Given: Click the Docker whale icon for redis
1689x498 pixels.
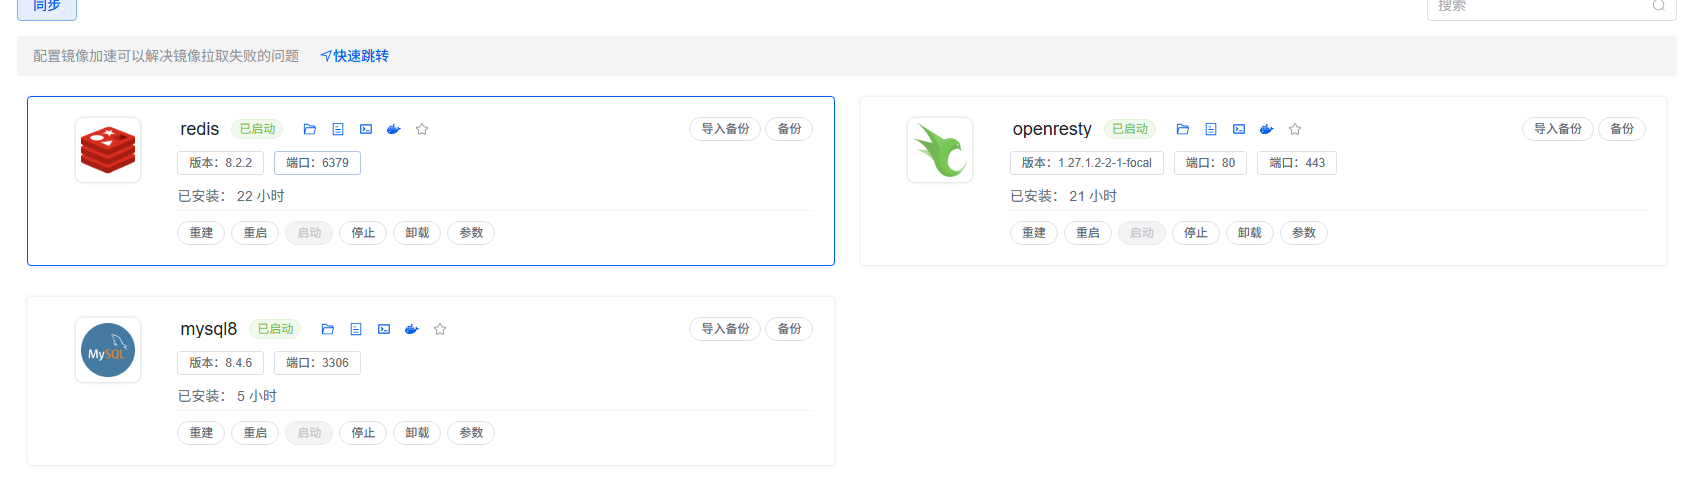Looking at the screenshot, I should 394,129.
